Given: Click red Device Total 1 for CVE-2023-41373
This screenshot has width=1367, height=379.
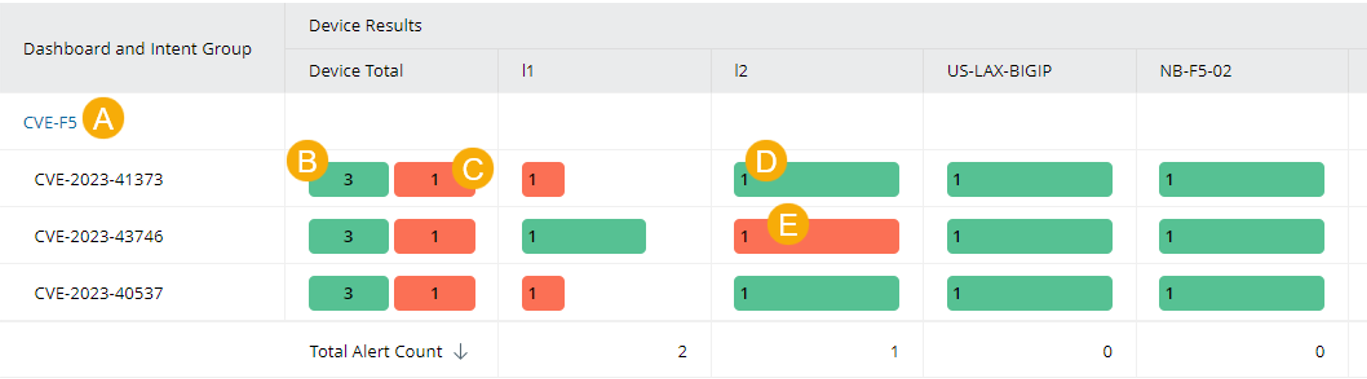Looking at the screenshot, I should click(x=434, y=180).
